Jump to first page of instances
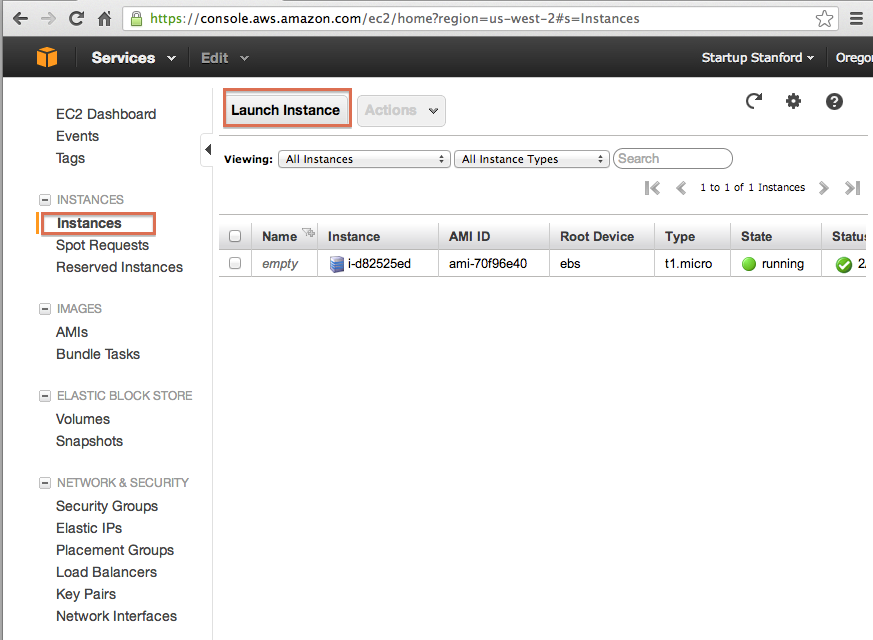The width and height of the screenshot is (873, 640). click(652, 188)
